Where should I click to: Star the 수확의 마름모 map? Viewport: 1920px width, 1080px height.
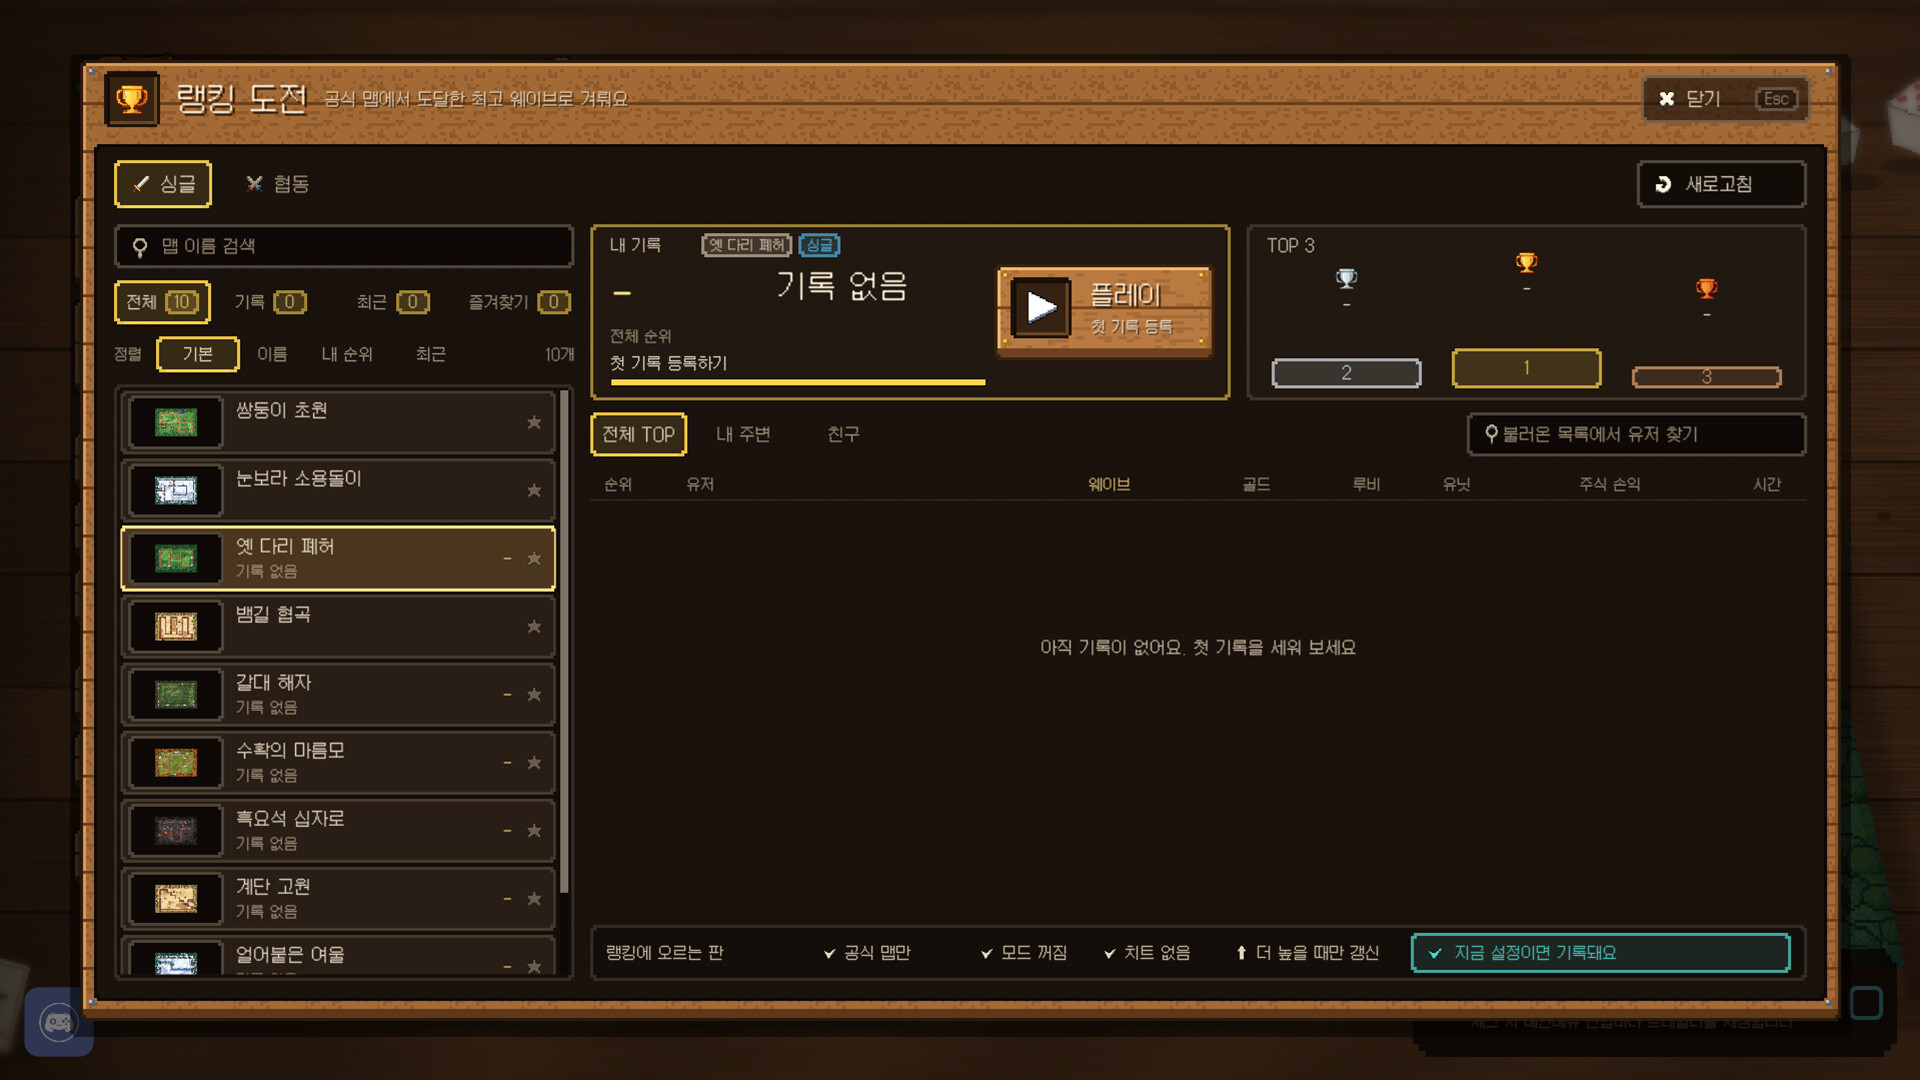pyautogui.click(x=534, y=763)
